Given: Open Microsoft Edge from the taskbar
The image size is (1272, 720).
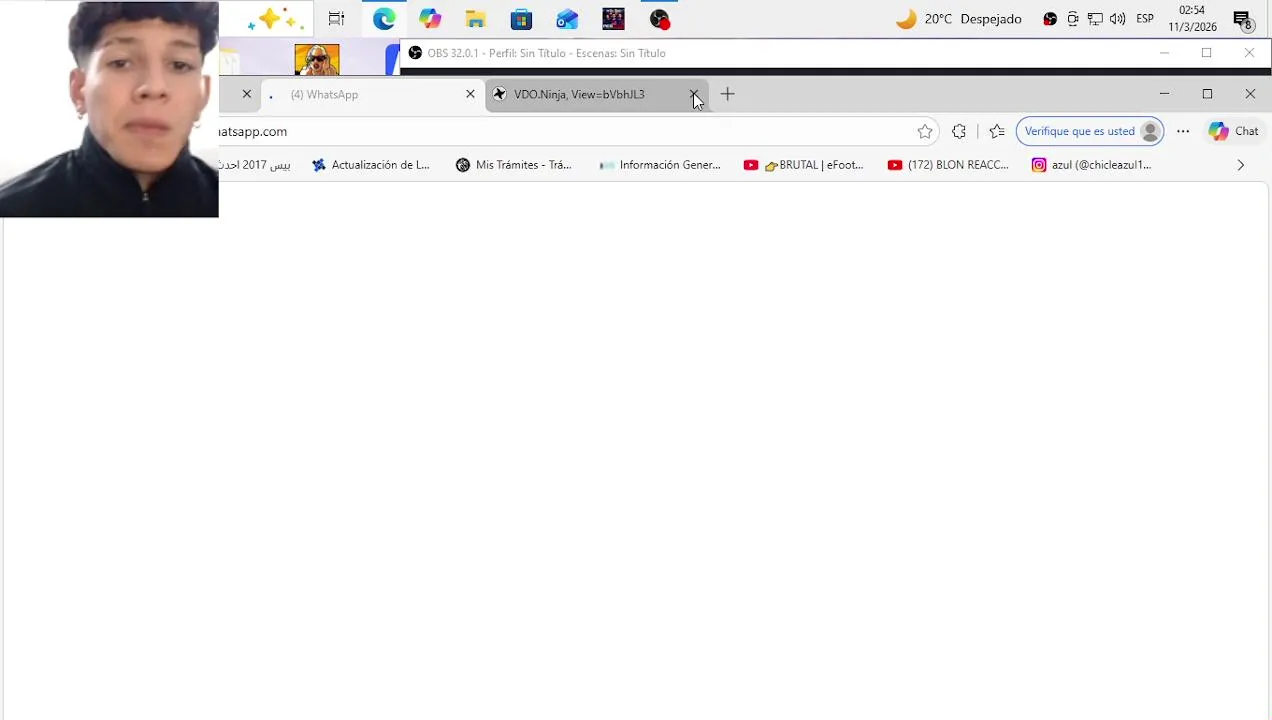Looking at the screenshot, I should 384,19.
